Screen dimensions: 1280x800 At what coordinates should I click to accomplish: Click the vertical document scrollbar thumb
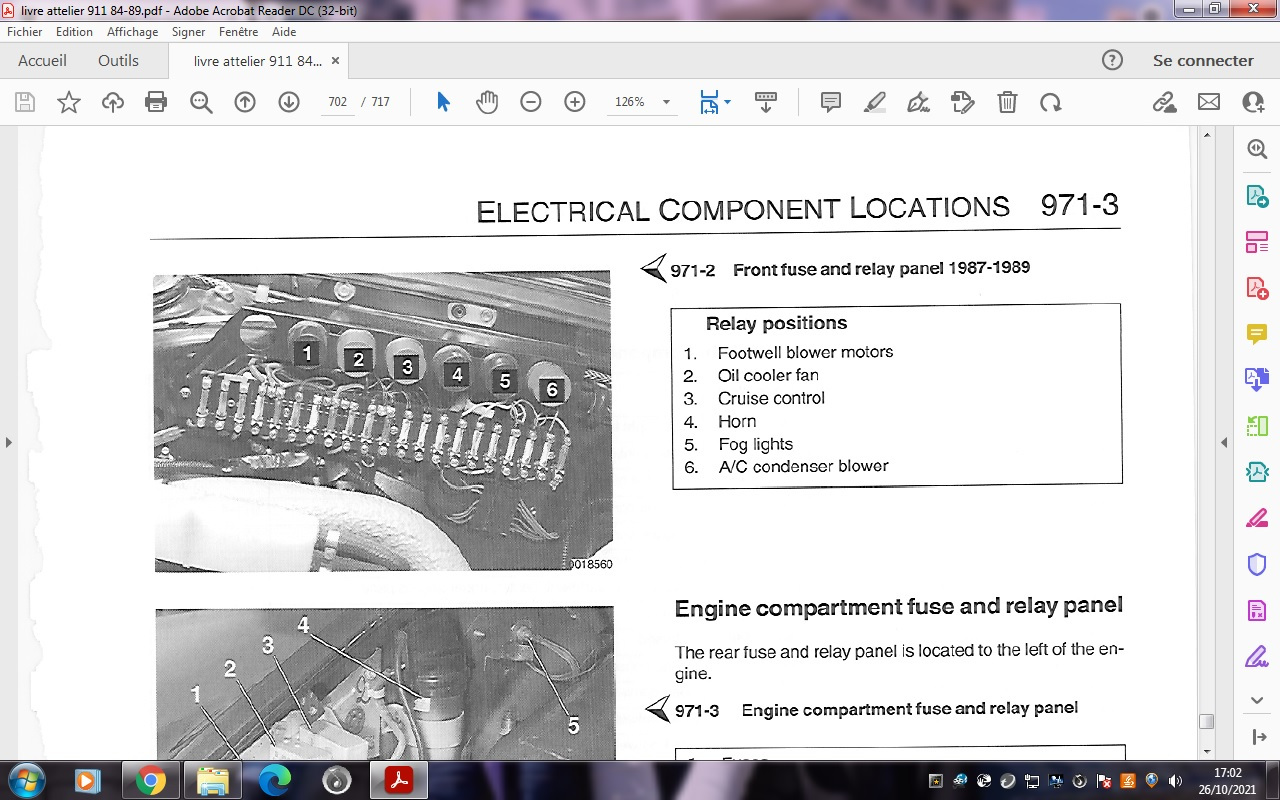coord(1206,721)
